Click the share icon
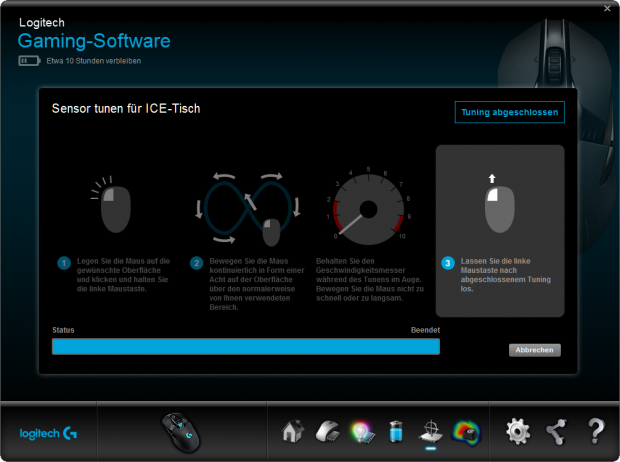Screen dimensions: 620x462 point(556,432)
